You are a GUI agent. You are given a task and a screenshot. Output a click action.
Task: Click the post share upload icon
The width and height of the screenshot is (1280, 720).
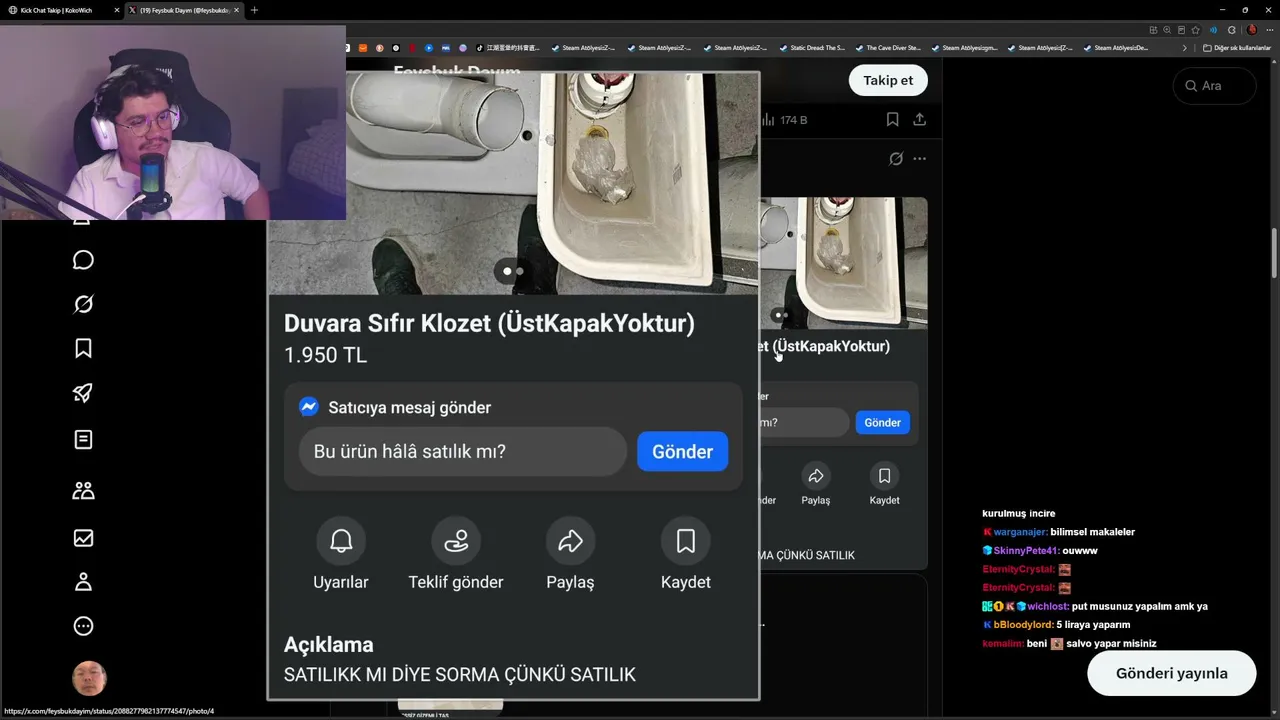click(x=919, y=120)
